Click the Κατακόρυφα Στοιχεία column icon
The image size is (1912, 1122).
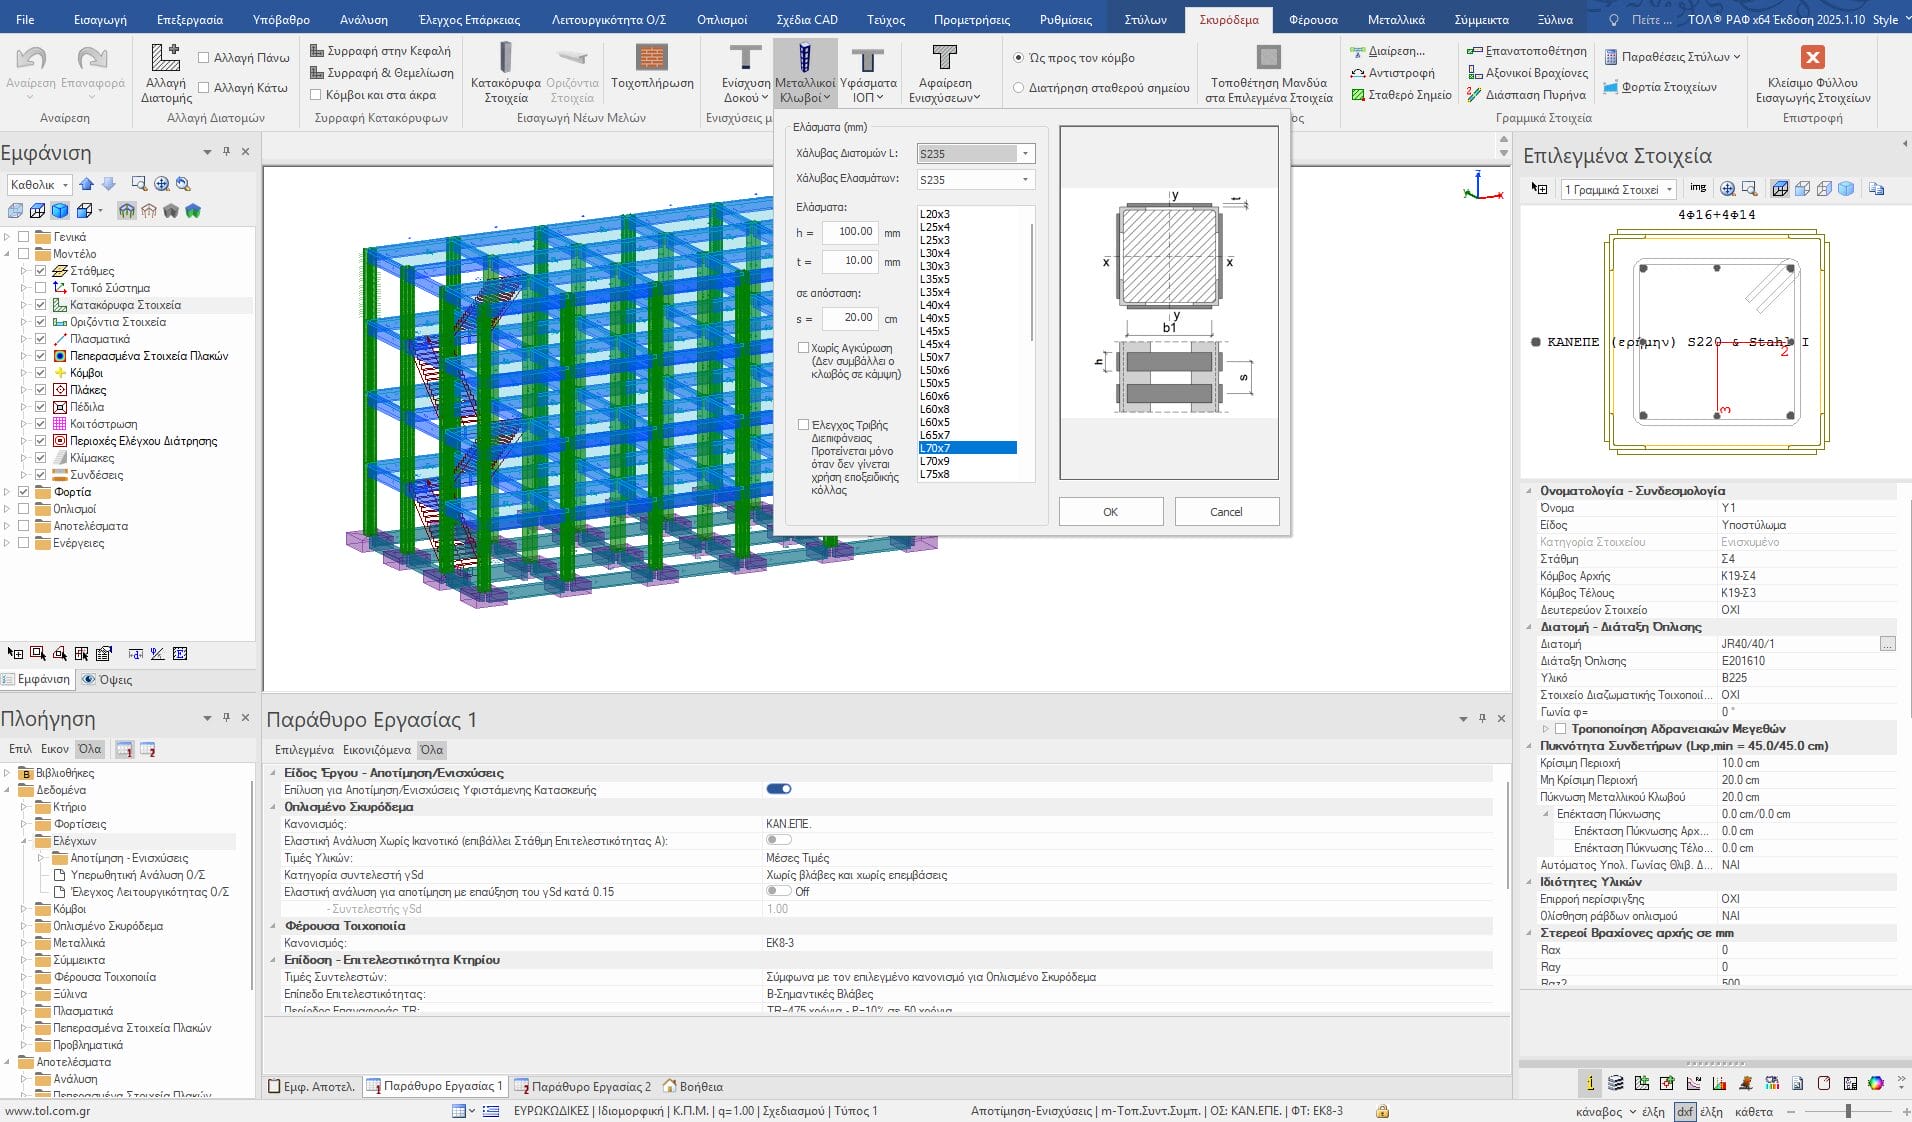coord(505,58)
